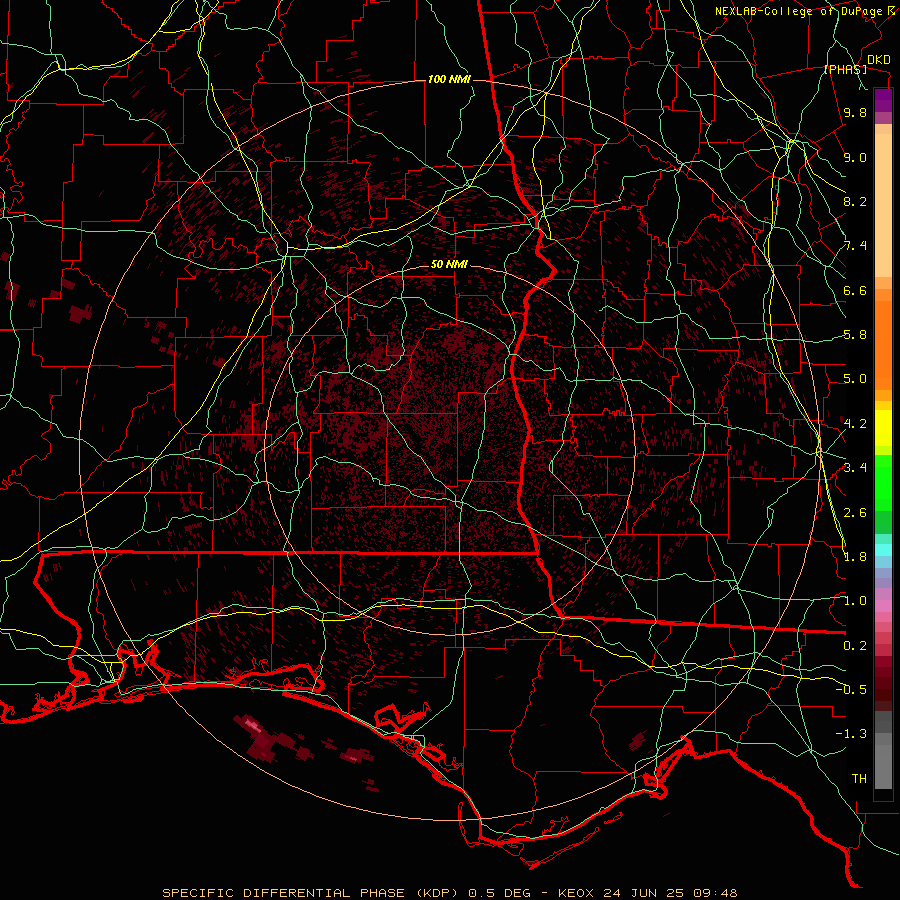The height and width of the screenshot is (900, 900).
Task: Click the TH threshold label on the scale
Action: pyautogui.click(x=859, y=779)
